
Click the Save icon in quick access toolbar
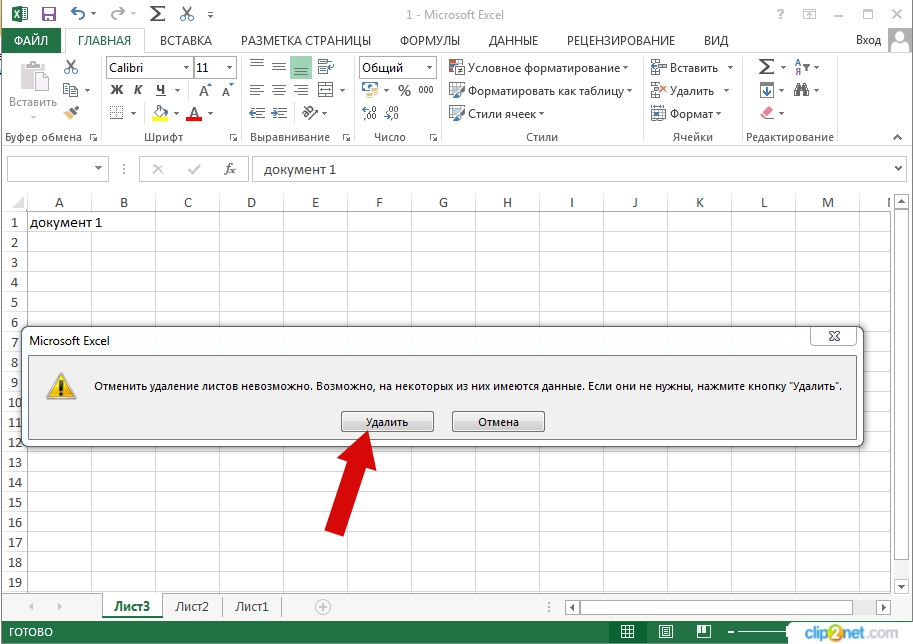point(49,14)
